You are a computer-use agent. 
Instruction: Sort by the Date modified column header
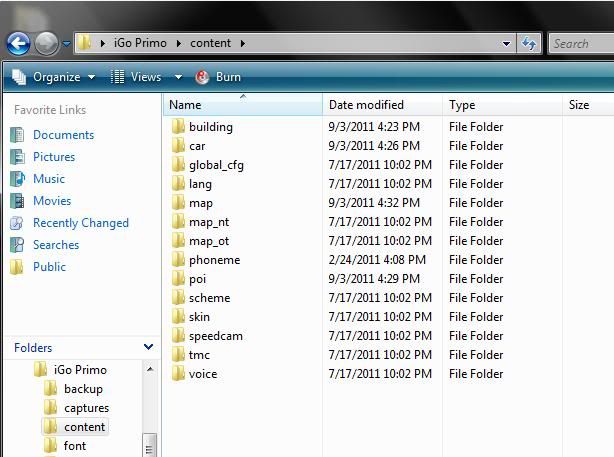383,105
